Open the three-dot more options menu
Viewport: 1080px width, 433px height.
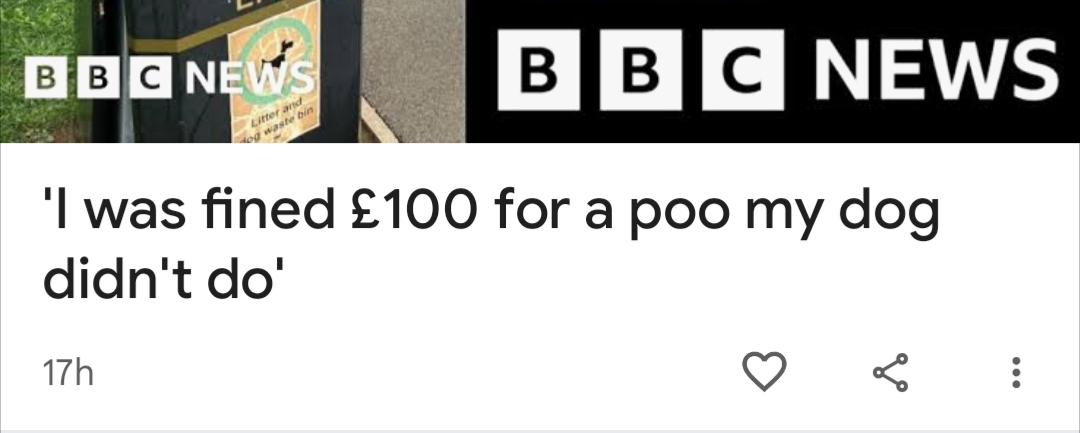pos(1015,372)
